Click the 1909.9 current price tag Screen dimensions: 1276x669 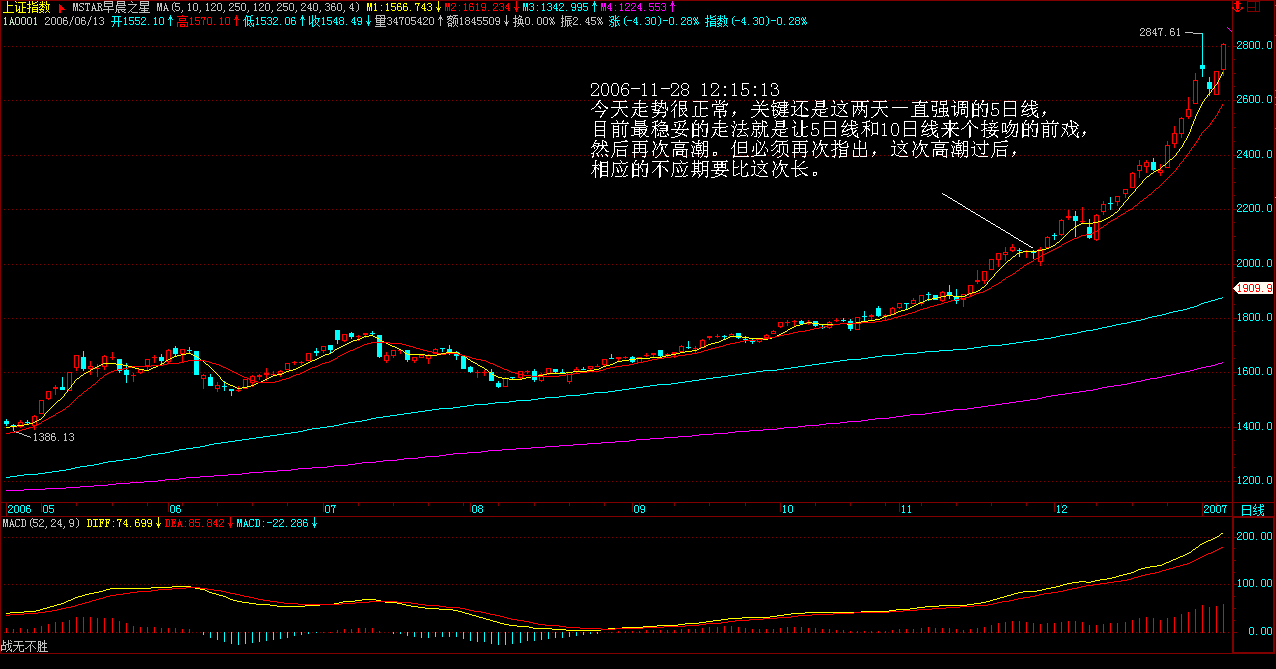coord(1255,288)
